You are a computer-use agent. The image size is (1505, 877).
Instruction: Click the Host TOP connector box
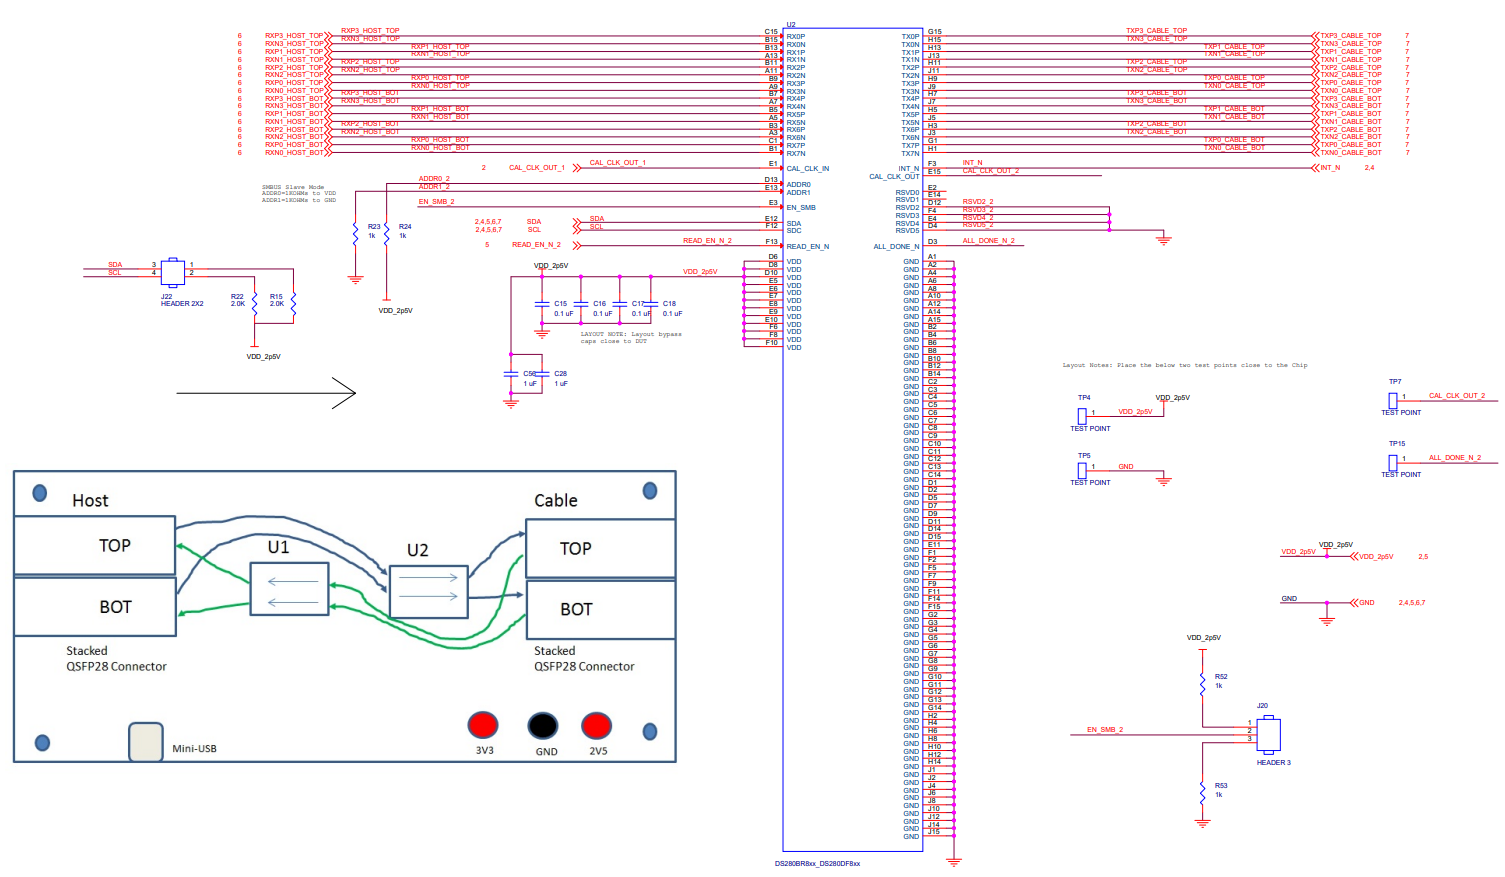click(x=95, y=545)
